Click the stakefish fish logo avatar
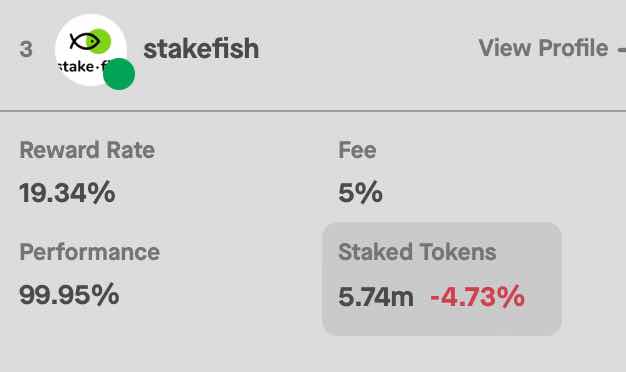Image resolution: width=626 pixels, height=372 pixels. point(91,50)
